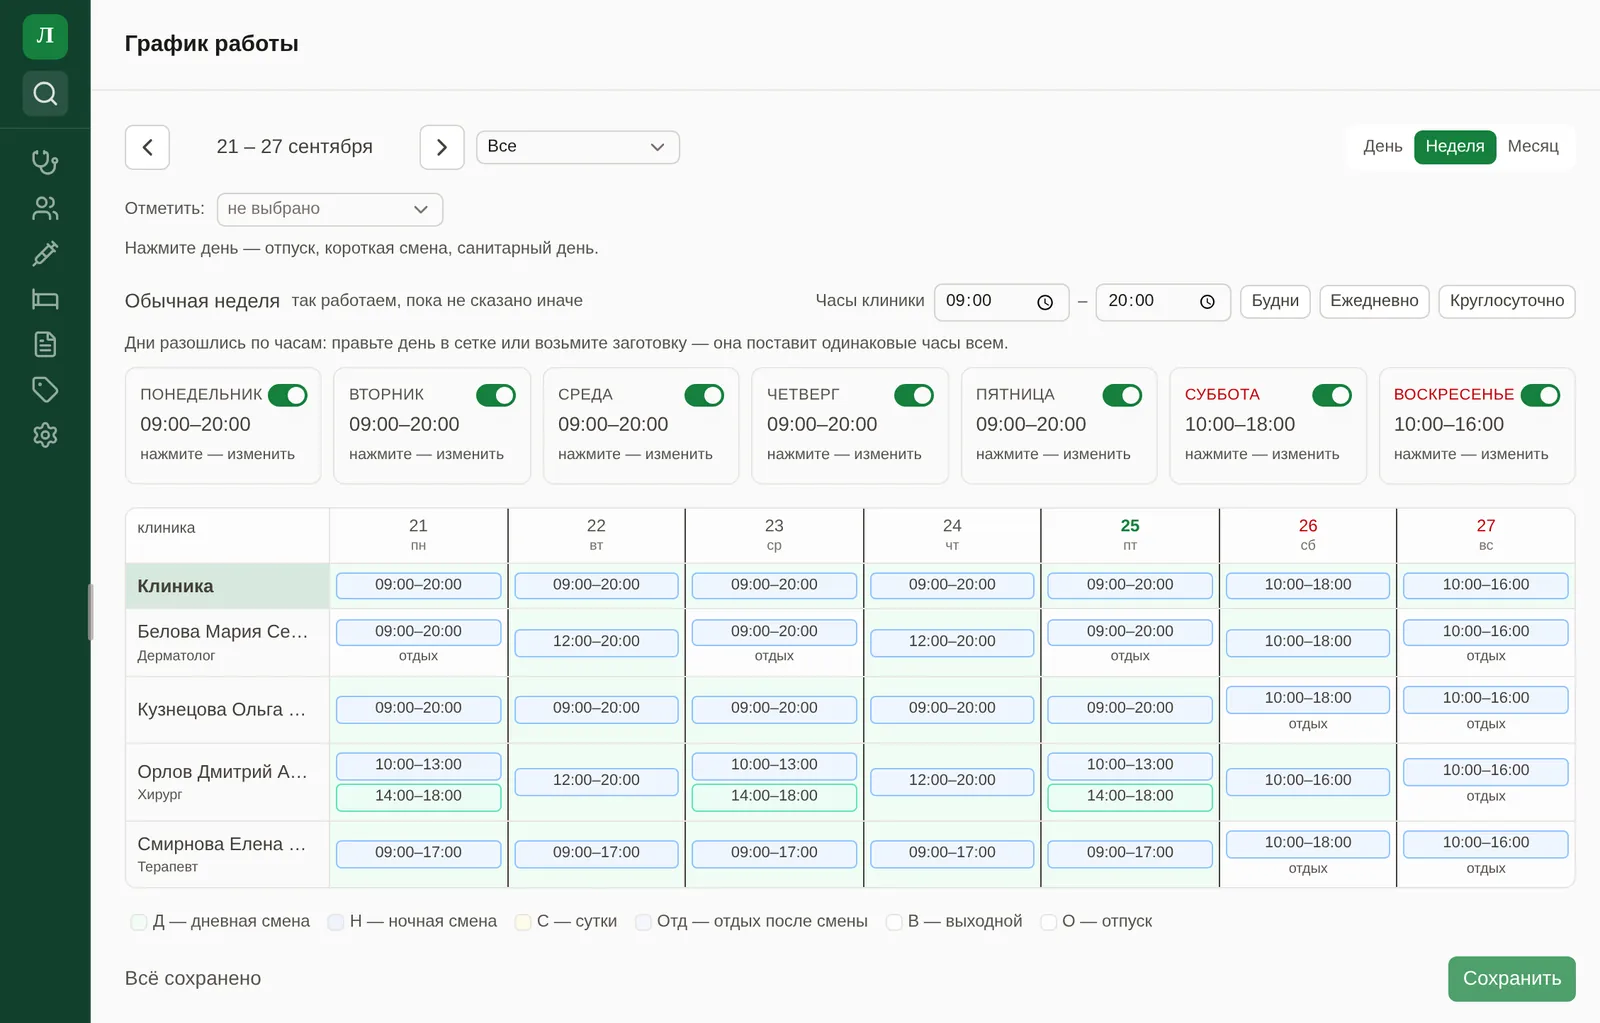Toggle the Воскресенье working day switch
The width and height of the screenshot is (1600, 1023).
coord(1541,395)
